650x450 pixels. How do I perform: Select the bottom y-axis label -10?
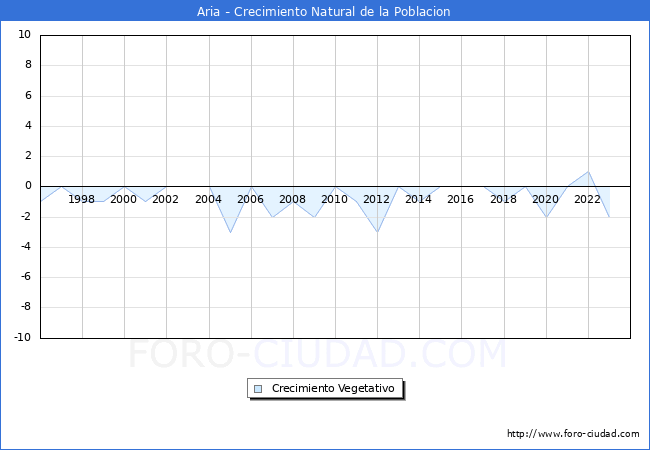(x=22, y=338)
